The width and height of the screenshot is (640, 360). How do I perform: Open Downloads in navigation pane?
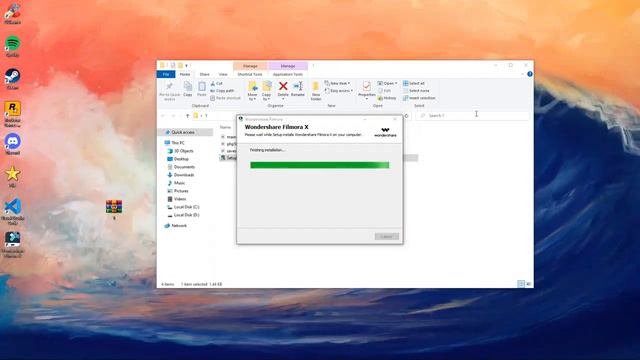point(181,175)
